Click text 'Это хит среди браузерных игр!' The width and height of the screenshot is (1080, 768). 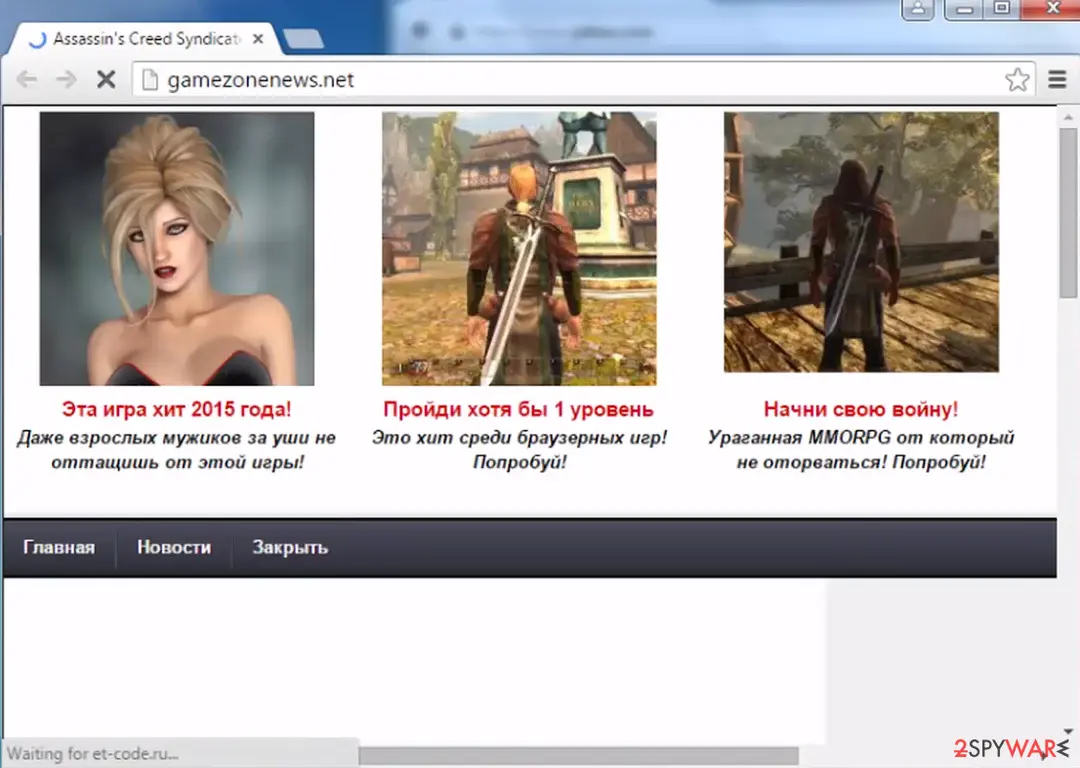(x=519, y=437)
